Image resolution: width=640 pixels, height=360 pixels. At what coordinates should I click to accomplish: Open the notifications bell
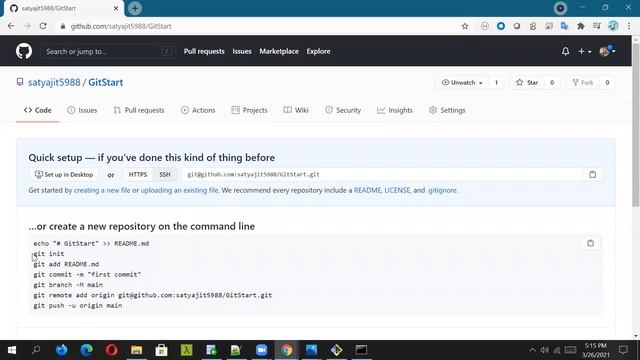[x=565, y=51]
